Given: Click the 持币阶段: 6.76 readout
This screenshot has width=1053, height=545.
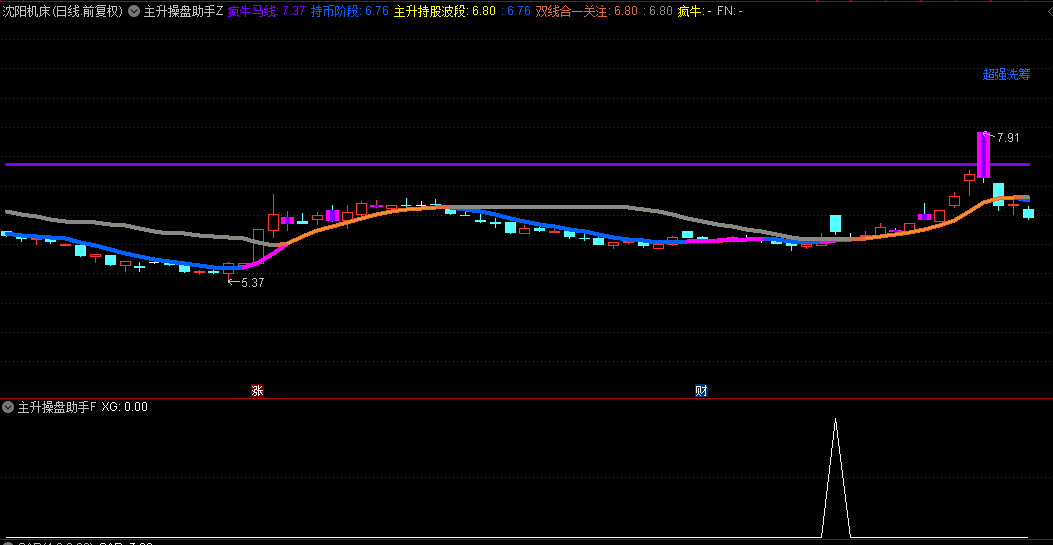Looking at the screenshot, I should pos(350,11).
